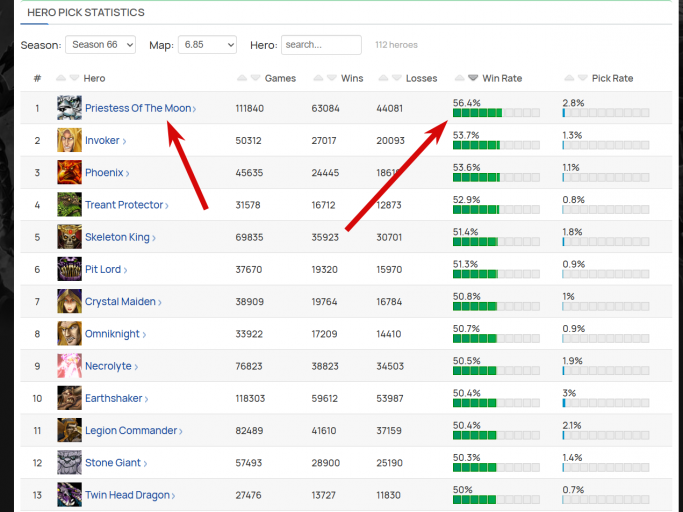
Task: Open the Phoenix hero link
Action: (x=107, y=173)
